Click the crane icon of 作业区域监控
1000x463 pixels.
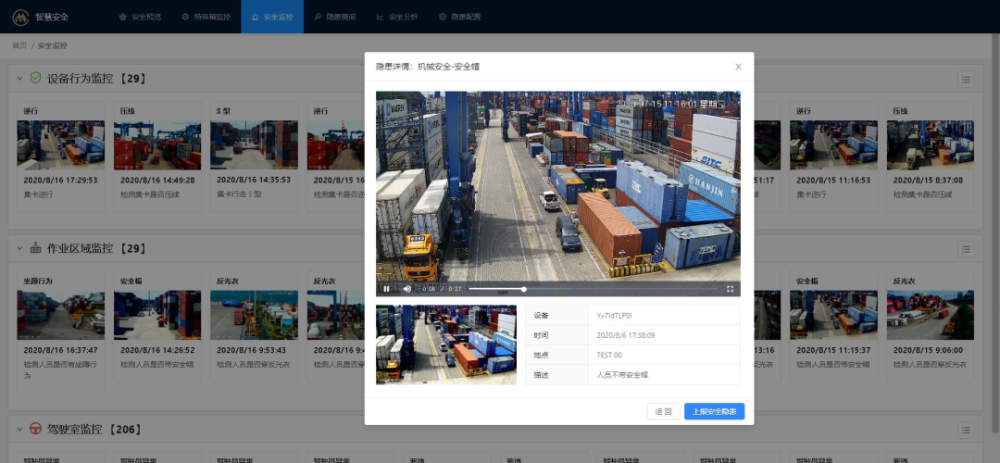coord(36,248)
